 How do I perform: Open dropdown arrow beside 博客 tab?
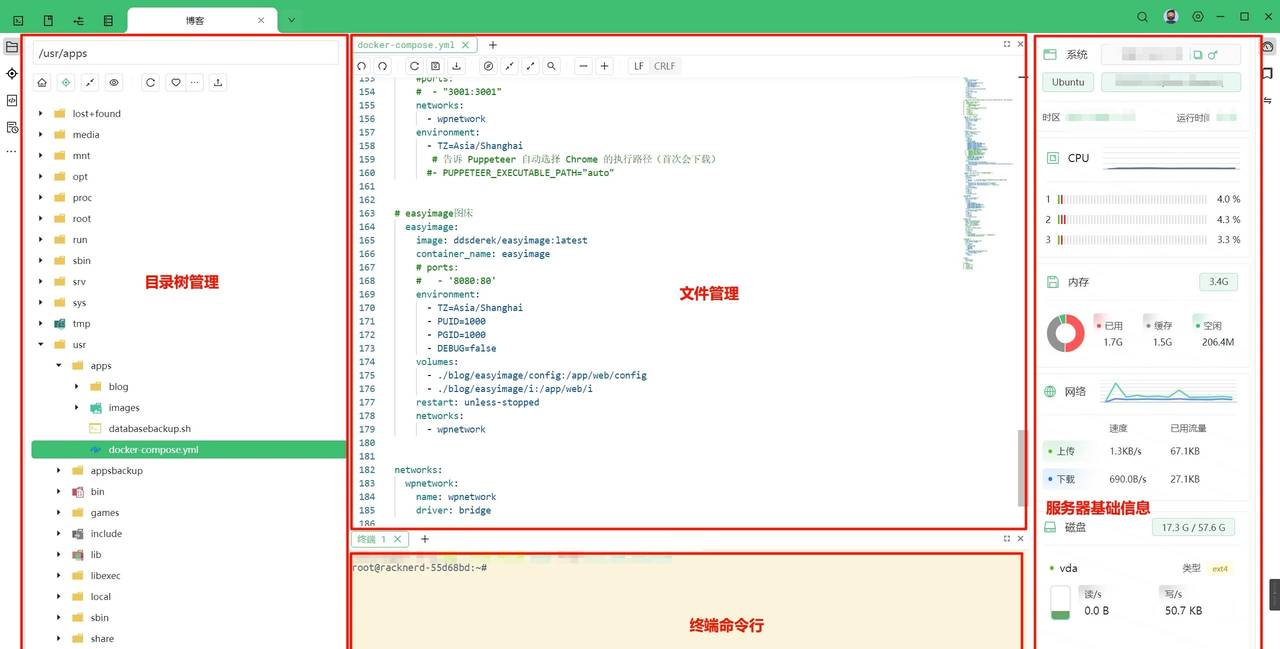pyautogui.click(x=290, y=19)
